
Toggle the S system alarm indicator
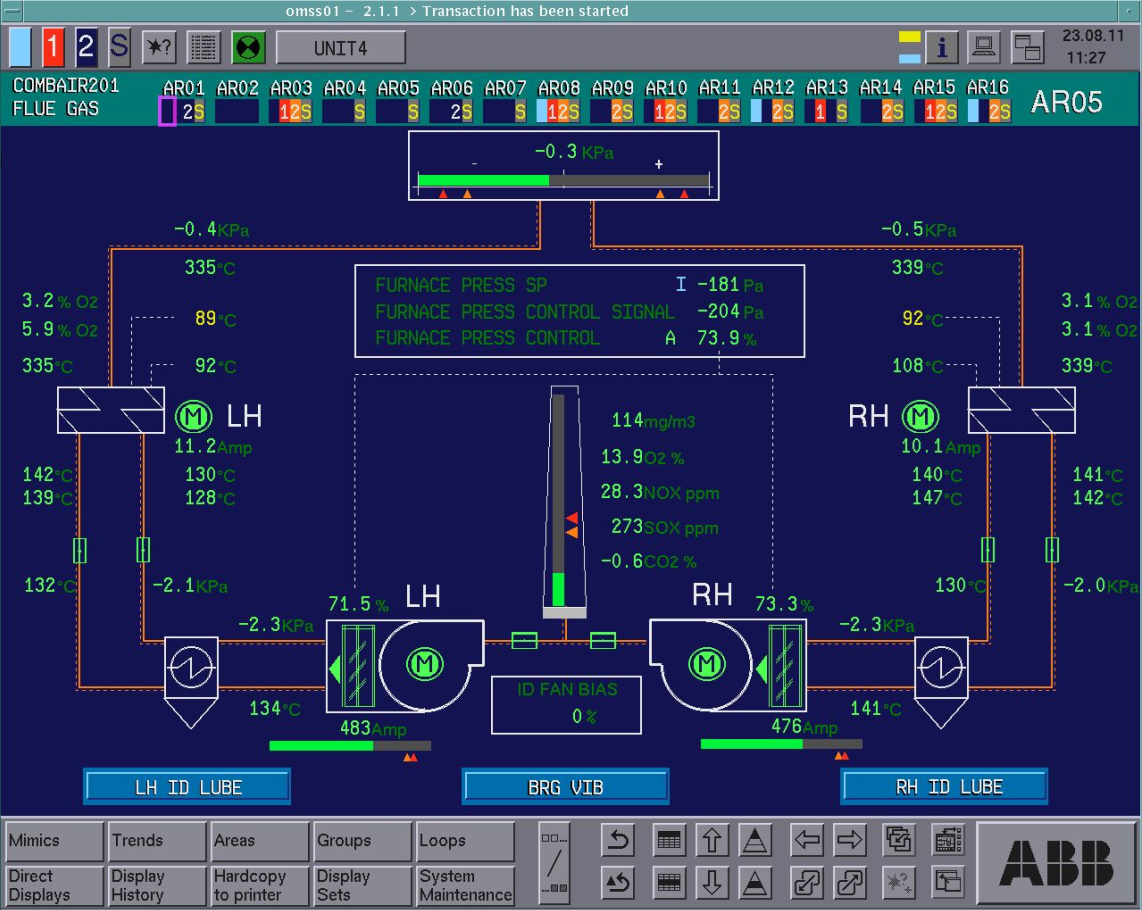[x=119, y=47]
